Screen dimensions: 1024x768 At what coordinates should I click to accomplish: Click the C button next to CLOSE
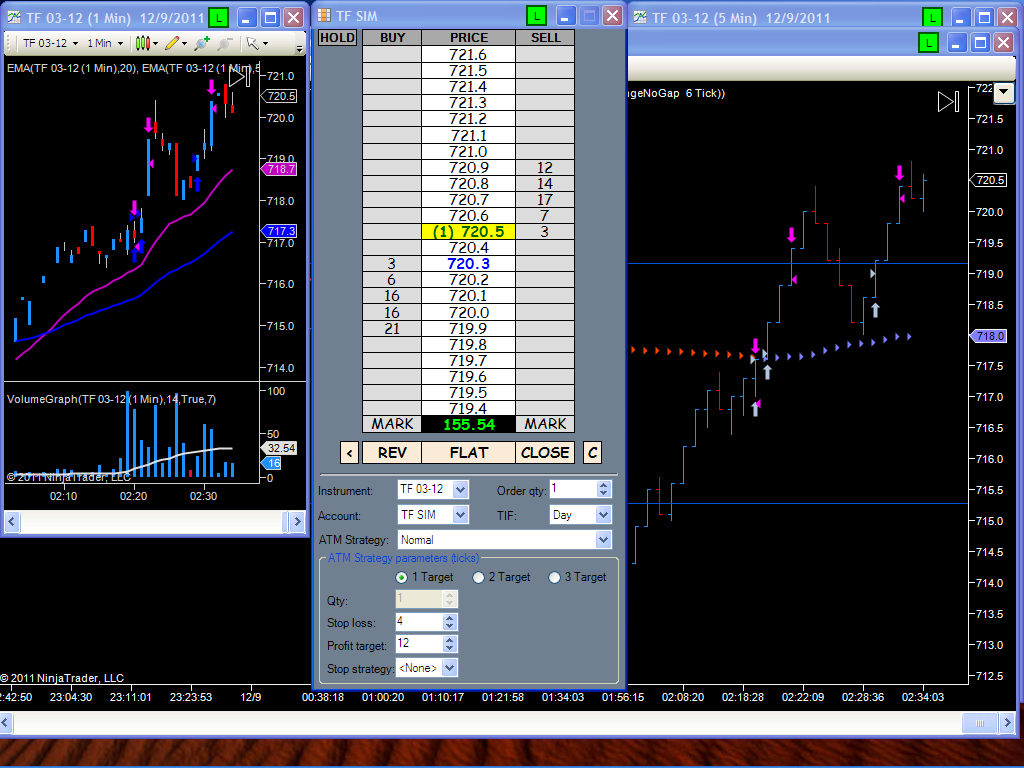pyautogui.click(x=592, y=453)
